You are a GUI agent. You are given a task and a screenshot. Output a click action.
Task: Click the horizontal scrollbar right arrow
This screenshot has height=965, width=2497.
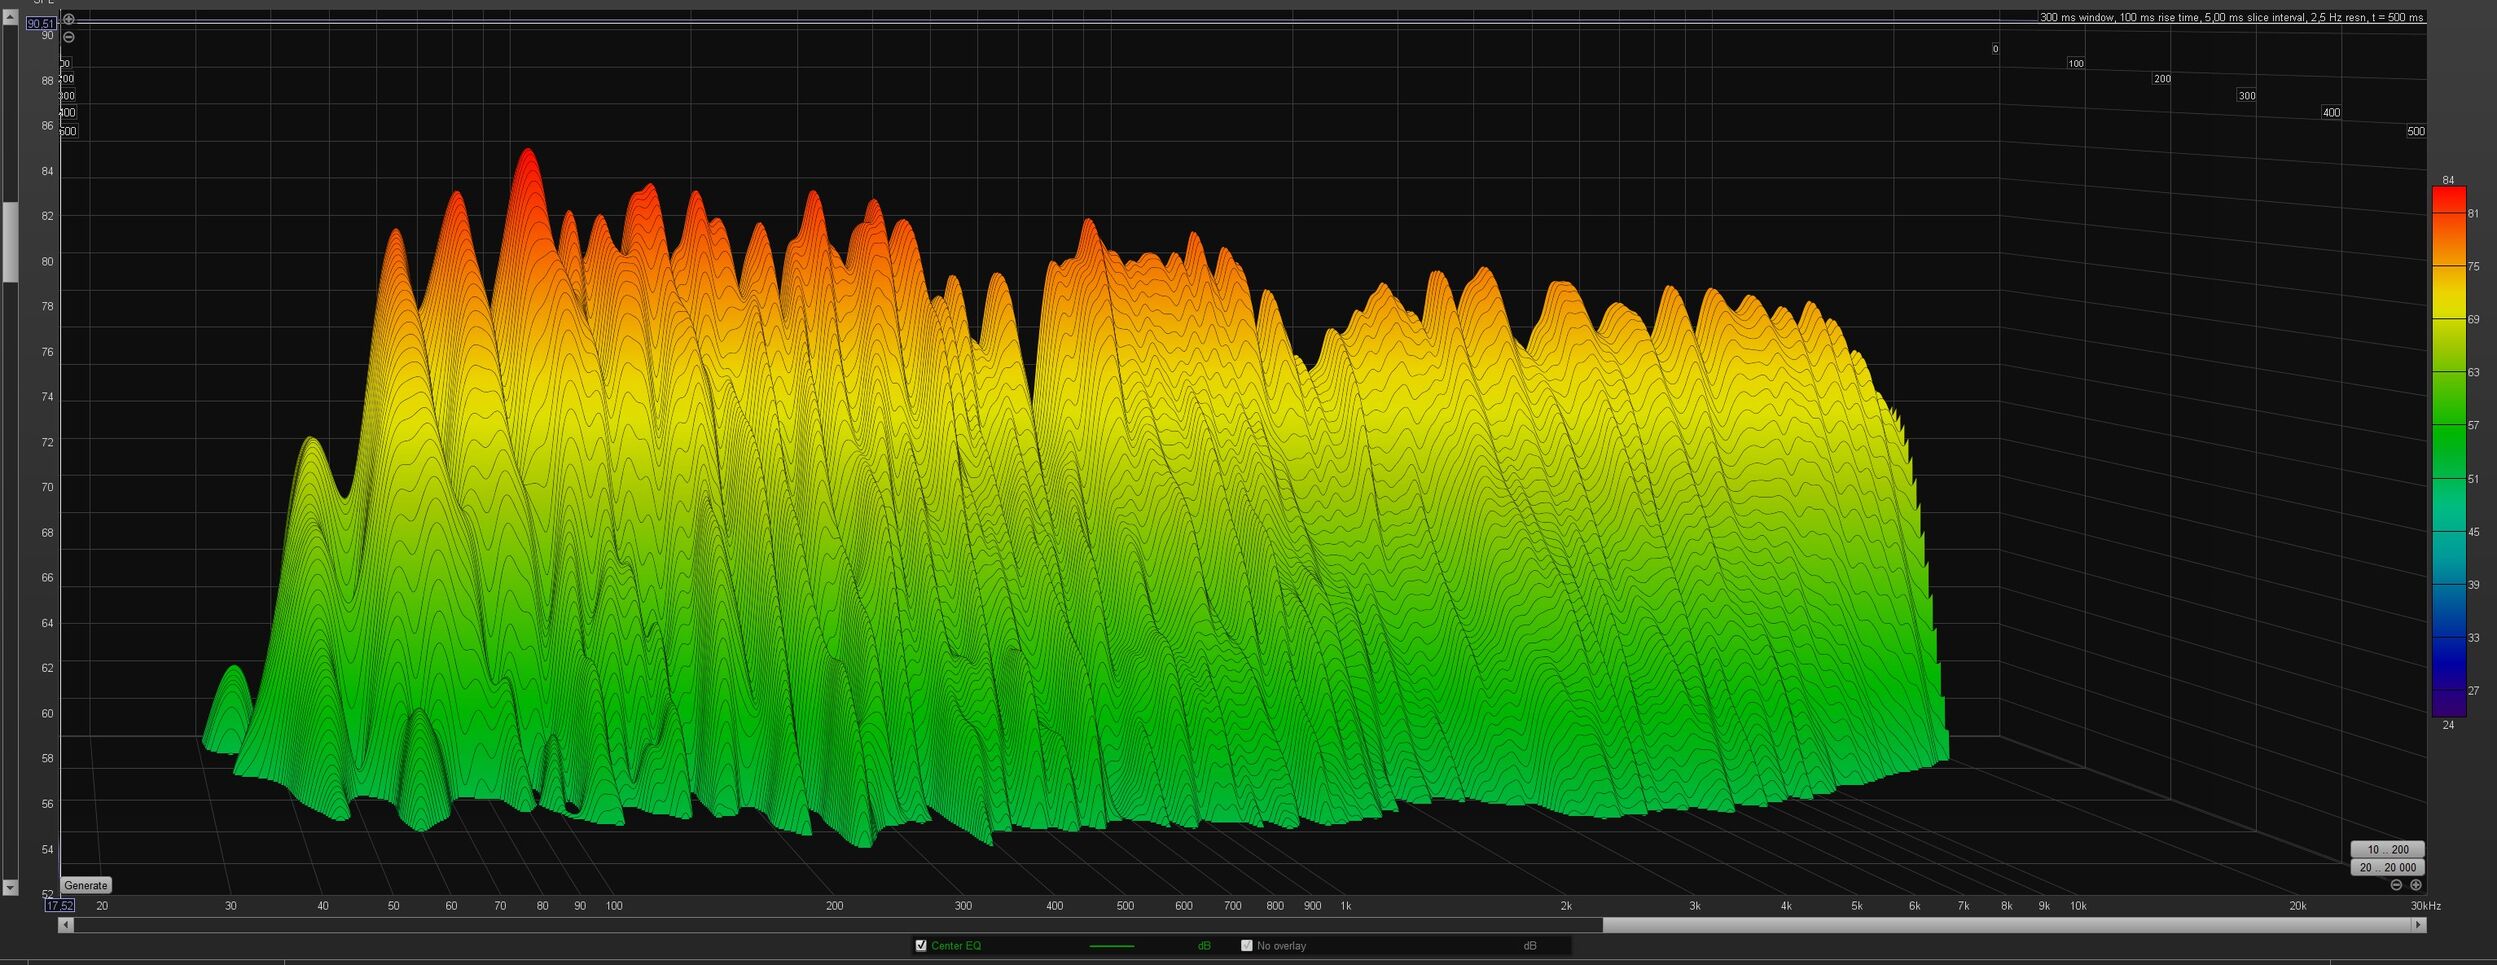coord(2418,925)
